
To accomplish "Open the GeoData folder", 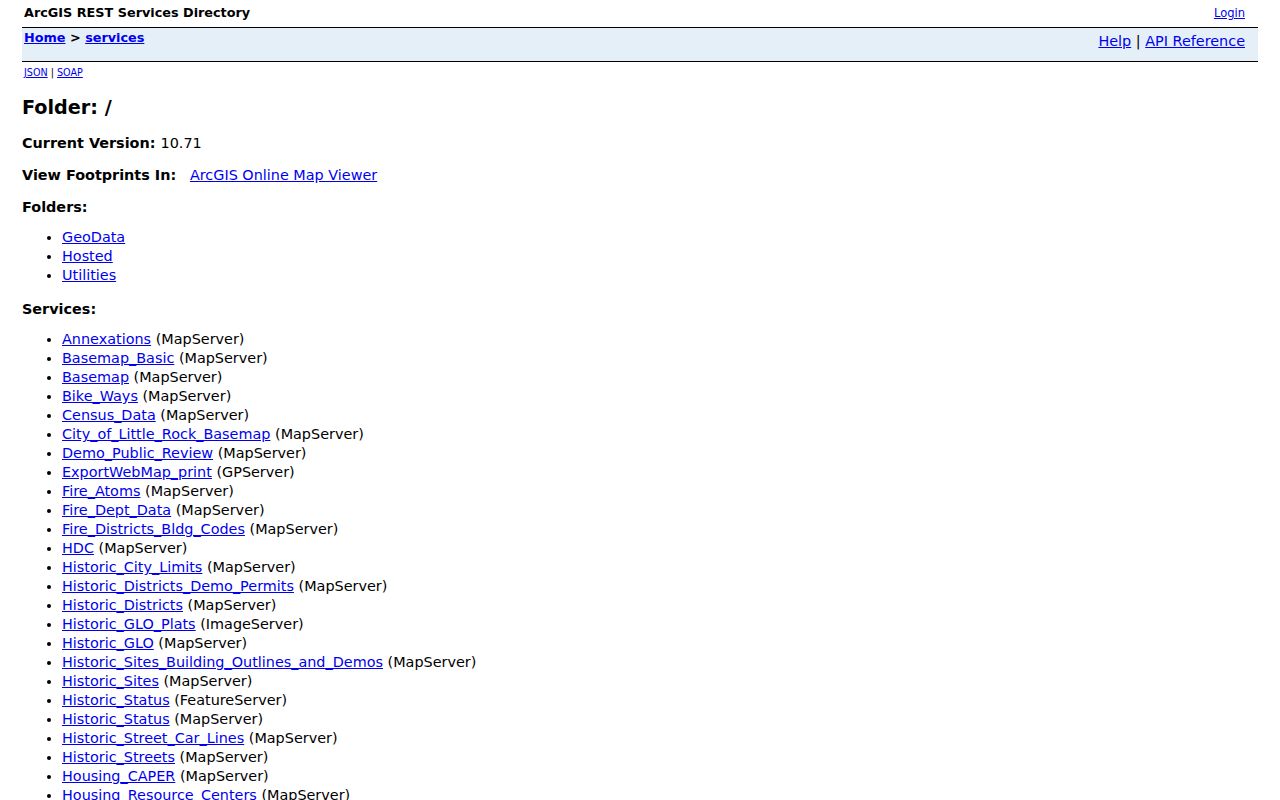I will click(x=93, y=237).
